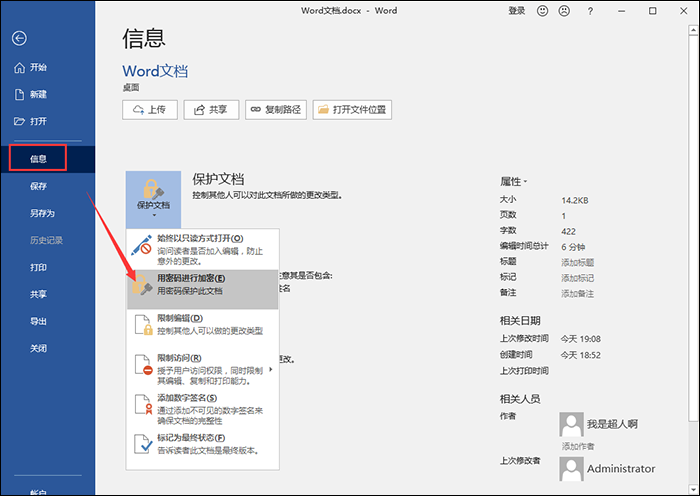This screenshot has width=700, height=496.
Task: Expand the 属性 properties dropdown
Action: coord(514,182)
